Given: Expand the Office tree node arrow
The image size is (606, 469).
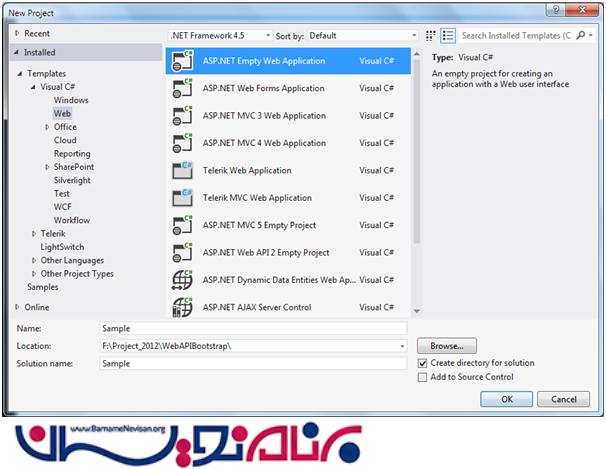Looking at the screenshot, I should pos(47,127).
